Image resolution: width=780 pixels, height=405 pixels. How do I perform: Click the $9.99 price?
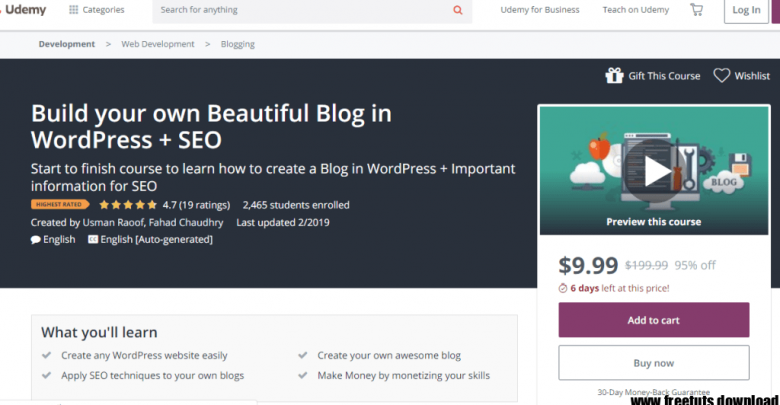coord(588,265)
